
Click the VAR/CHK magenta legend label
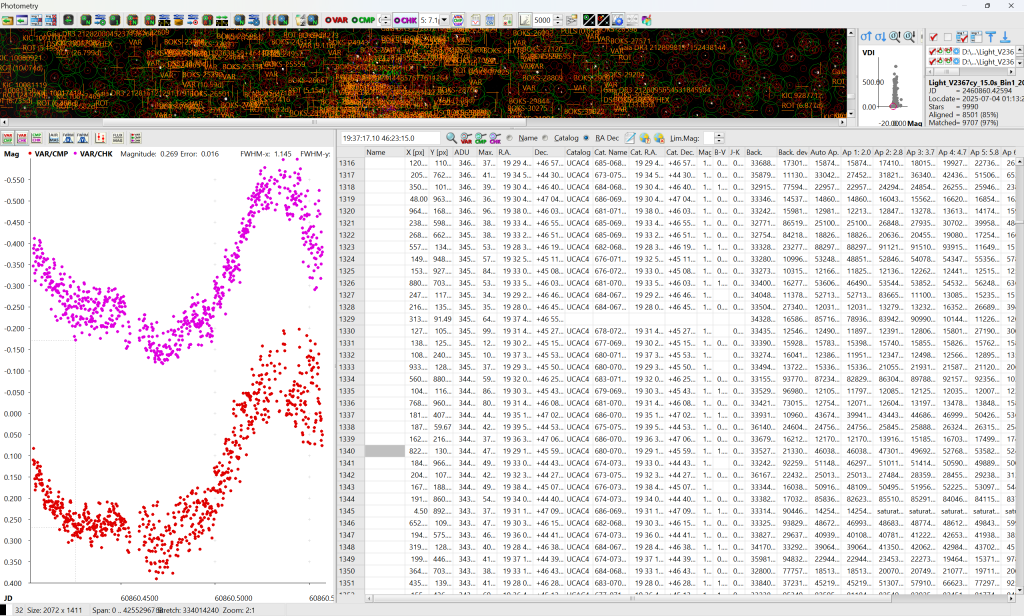pyautogui.click(x=96, y=154)
